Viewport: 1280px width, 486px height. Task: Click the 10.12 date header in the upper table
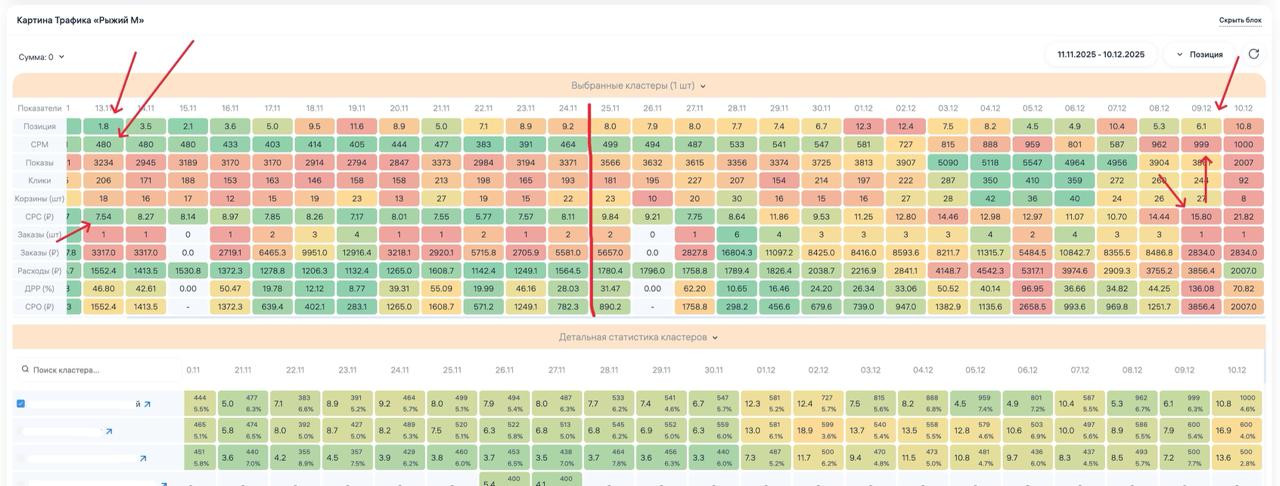click(1243, 108)
